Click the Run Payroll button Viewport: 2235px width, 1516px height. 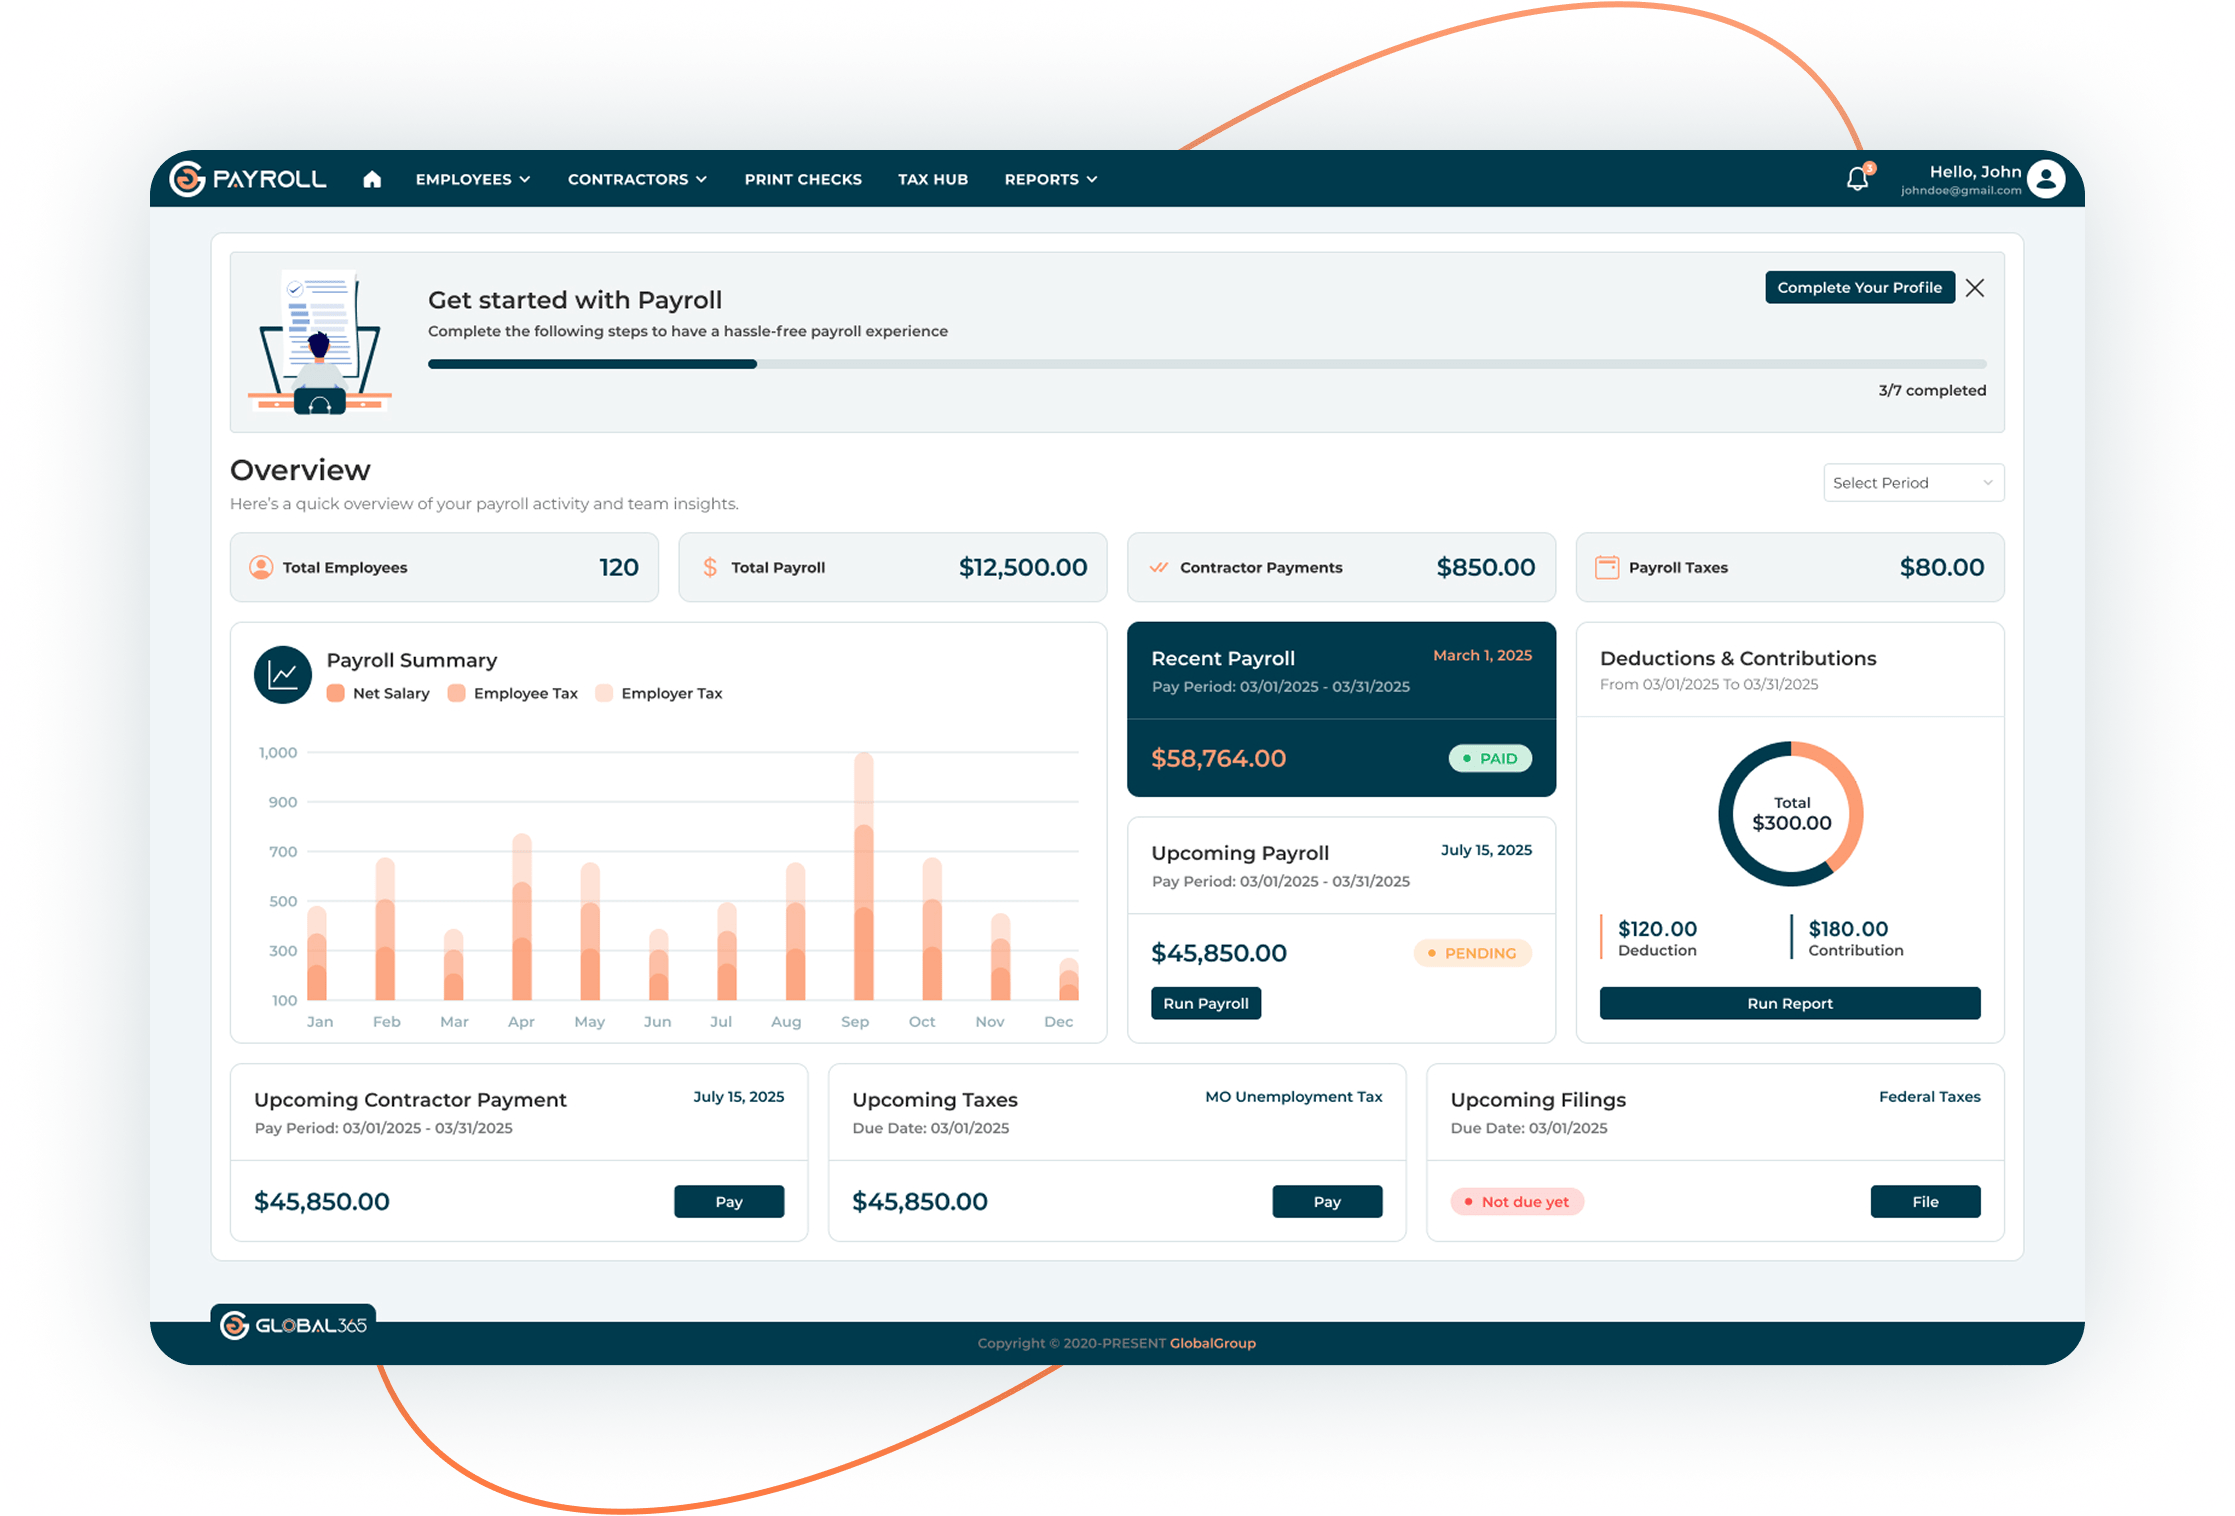[1206, 1003]
